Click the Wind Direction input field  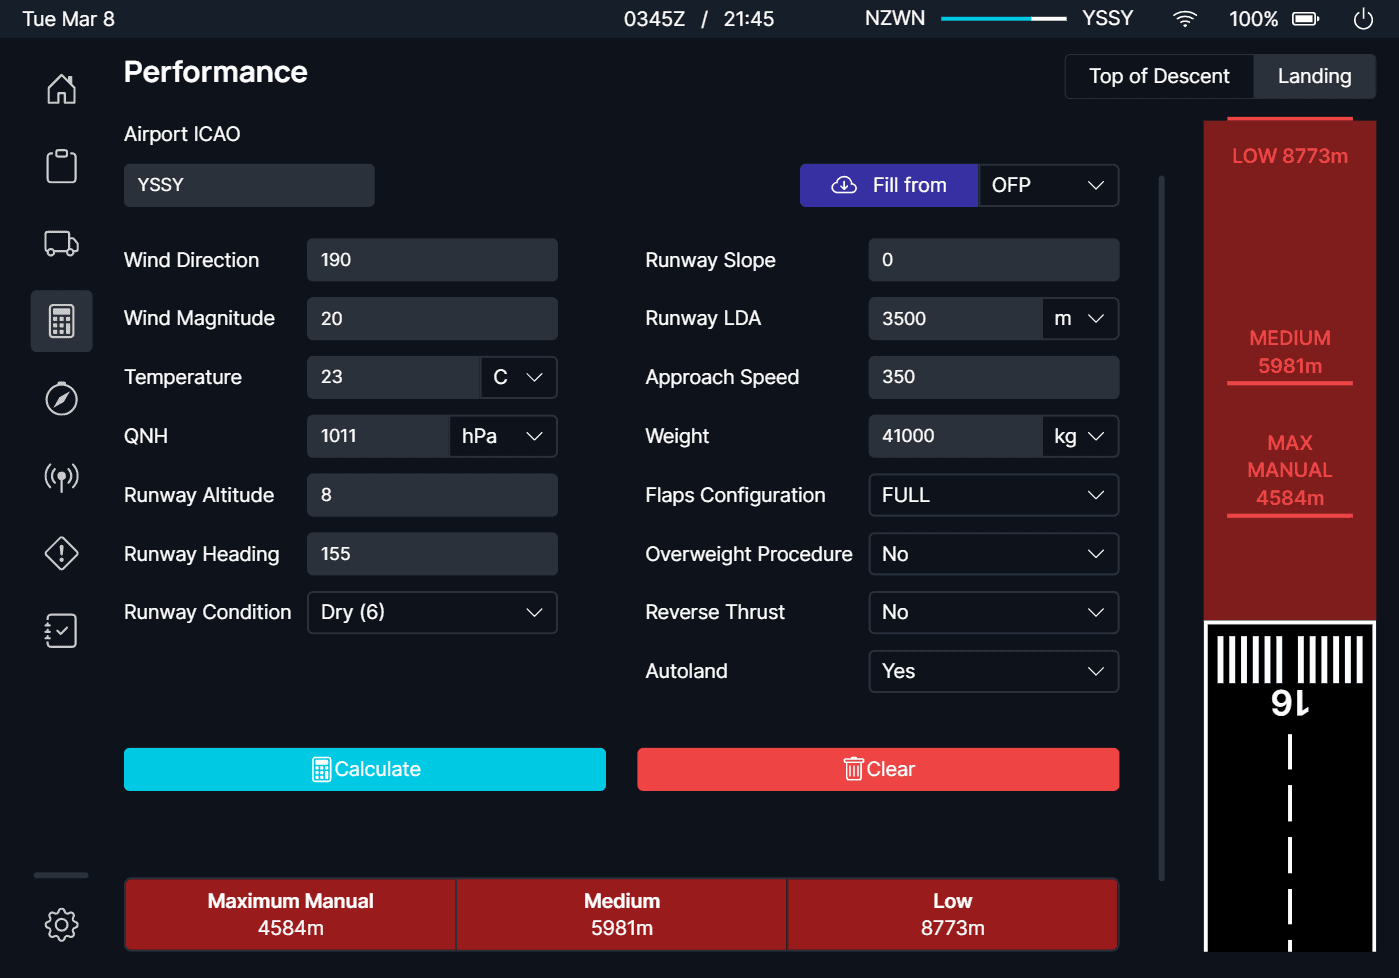click(432, 260)
